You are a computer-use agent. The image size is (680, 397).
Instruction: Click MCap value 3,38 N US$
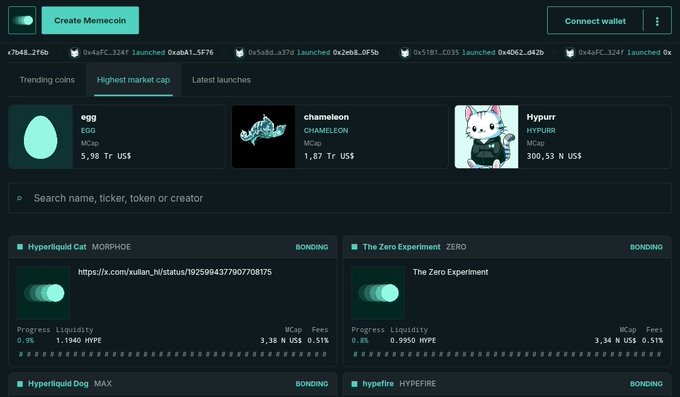pos(281,341)
